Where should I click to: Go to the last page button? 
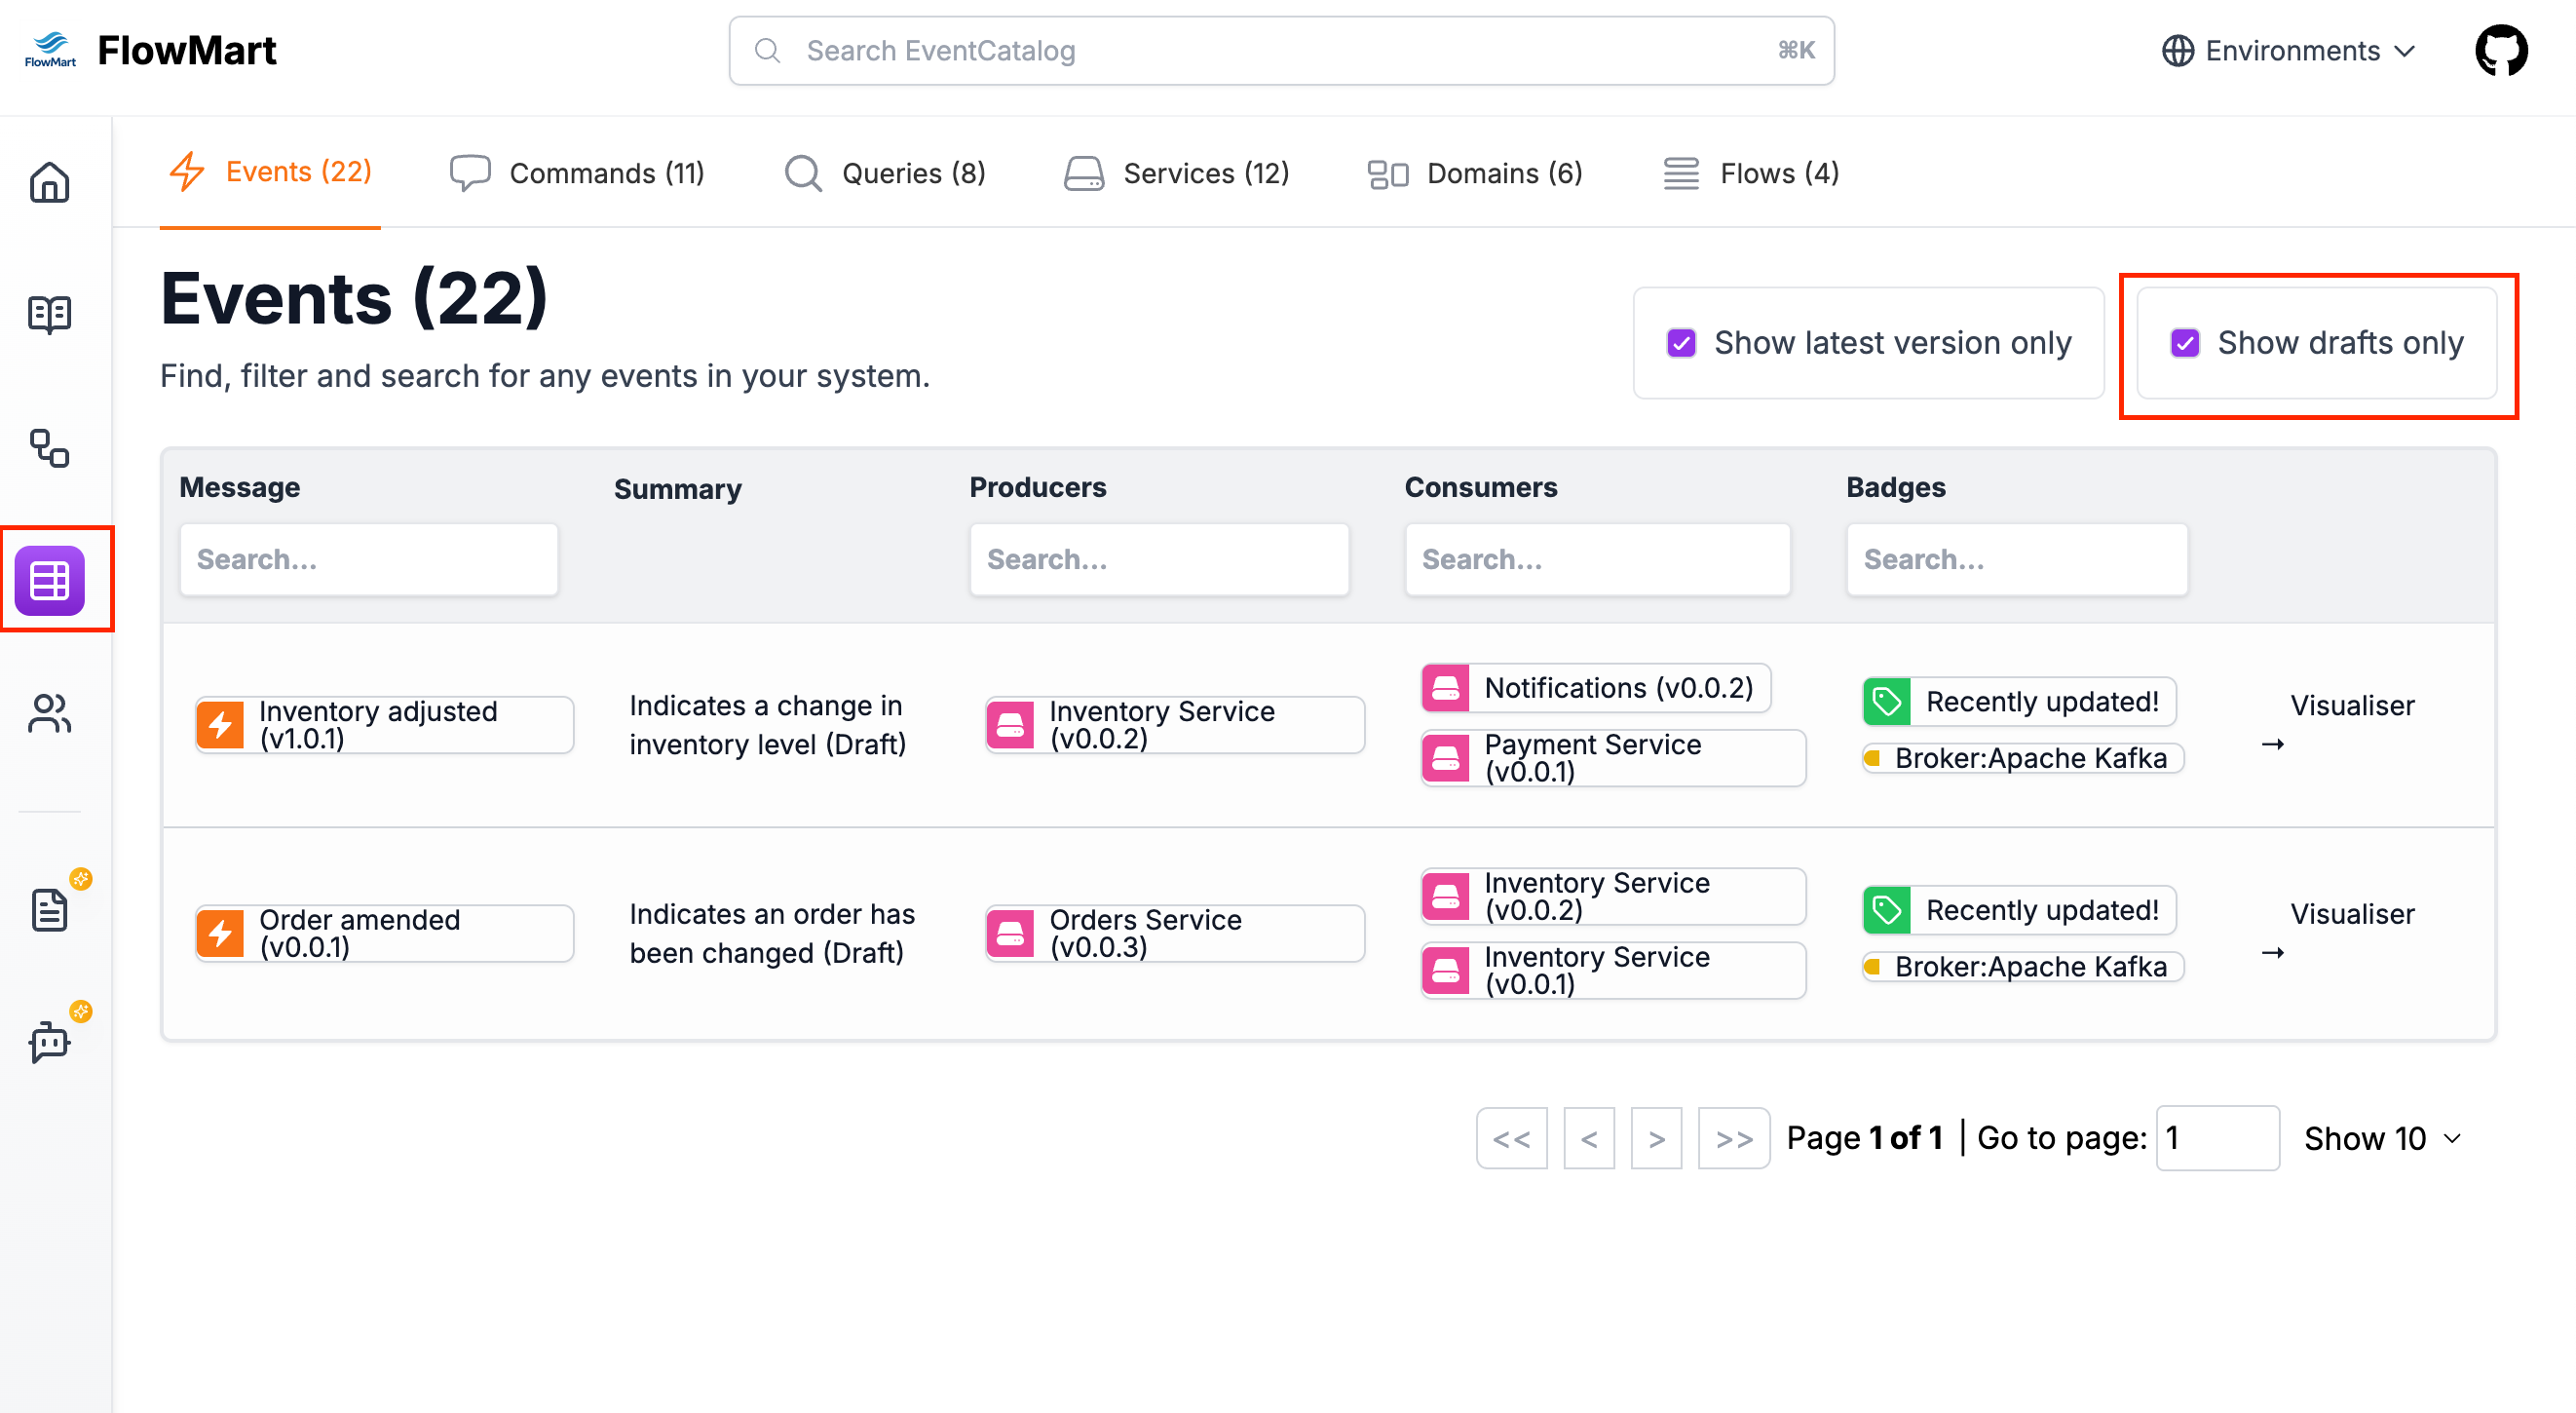[1733, 1138]
